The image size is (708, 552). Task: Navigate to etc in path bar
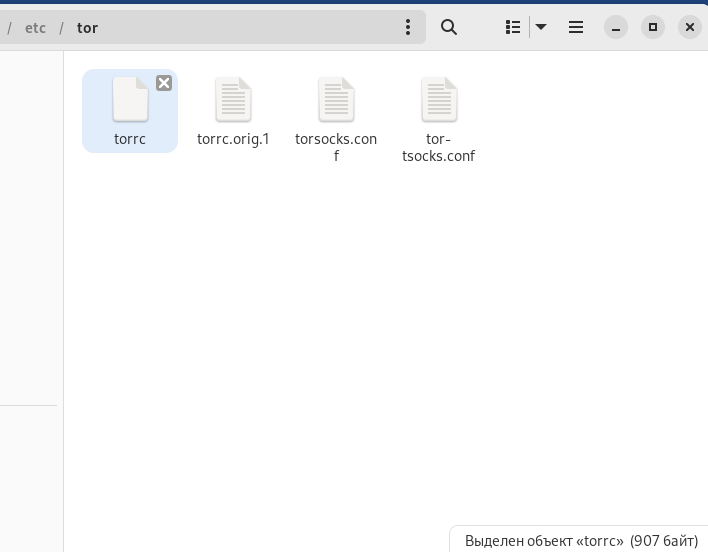36,28
